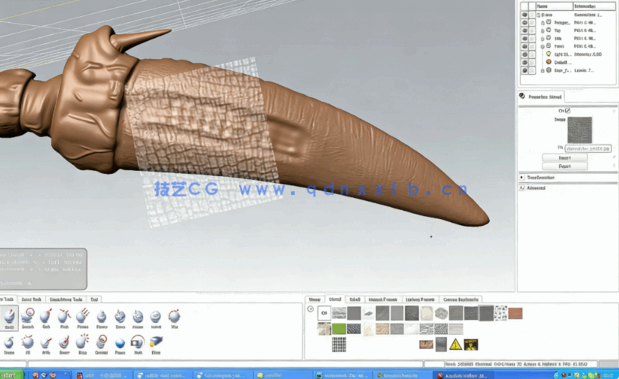Open the Material Presets tab
Image resolution: width=619 pixels, height=379 pixels.
click(383, 299)
